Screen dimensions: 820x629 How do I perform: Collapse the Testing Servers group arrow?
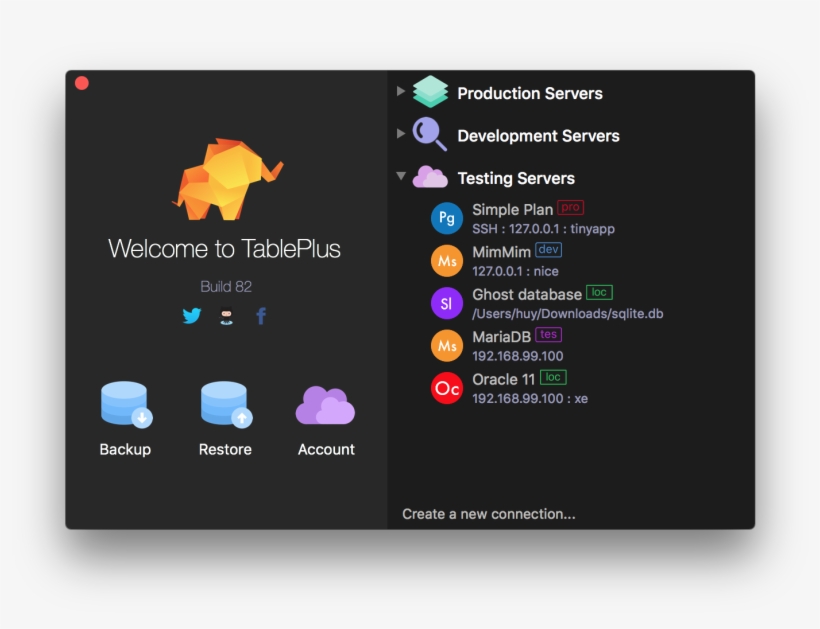point(401,177)
